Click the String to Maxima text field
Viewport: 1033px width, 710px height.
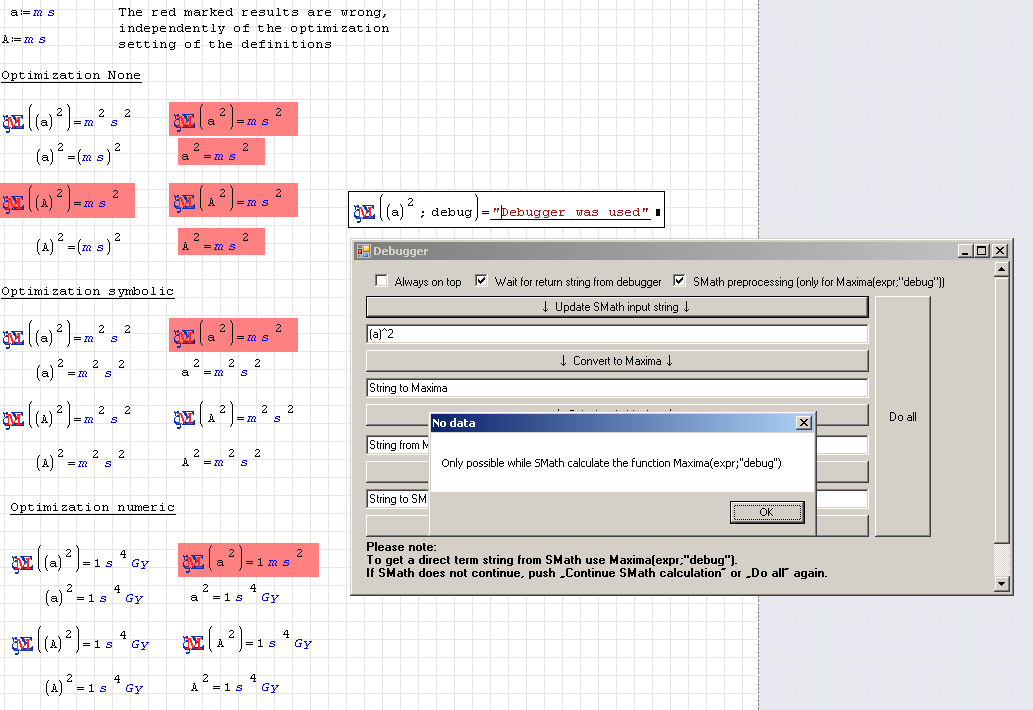pos(617,388)
